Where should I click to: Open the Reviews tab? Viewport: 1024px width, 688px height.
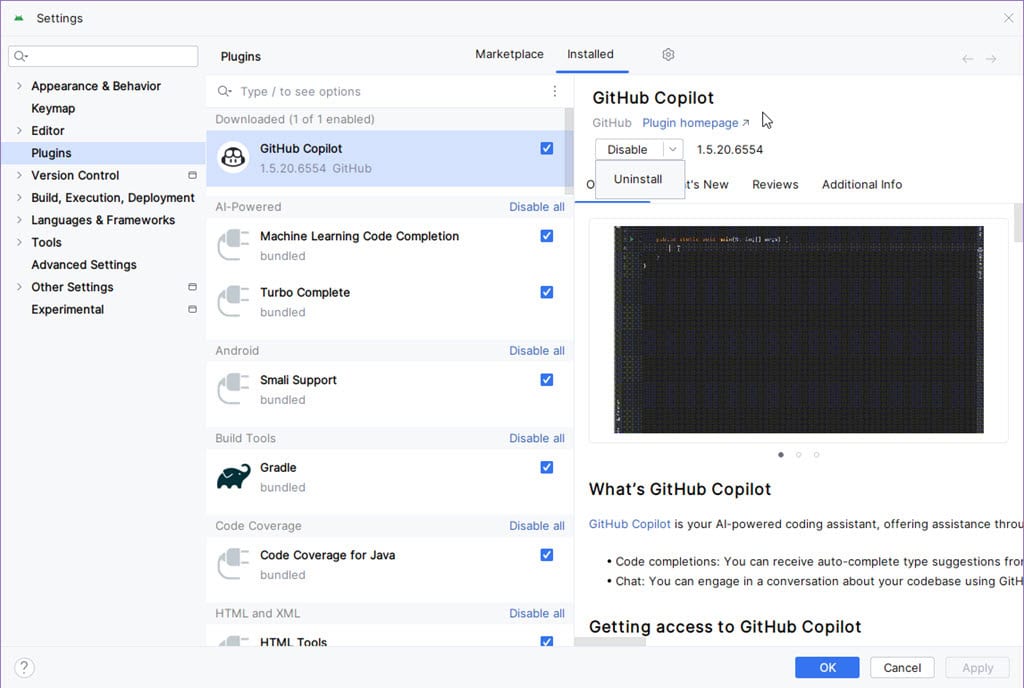pyautogui.click(x=775, y=185)
